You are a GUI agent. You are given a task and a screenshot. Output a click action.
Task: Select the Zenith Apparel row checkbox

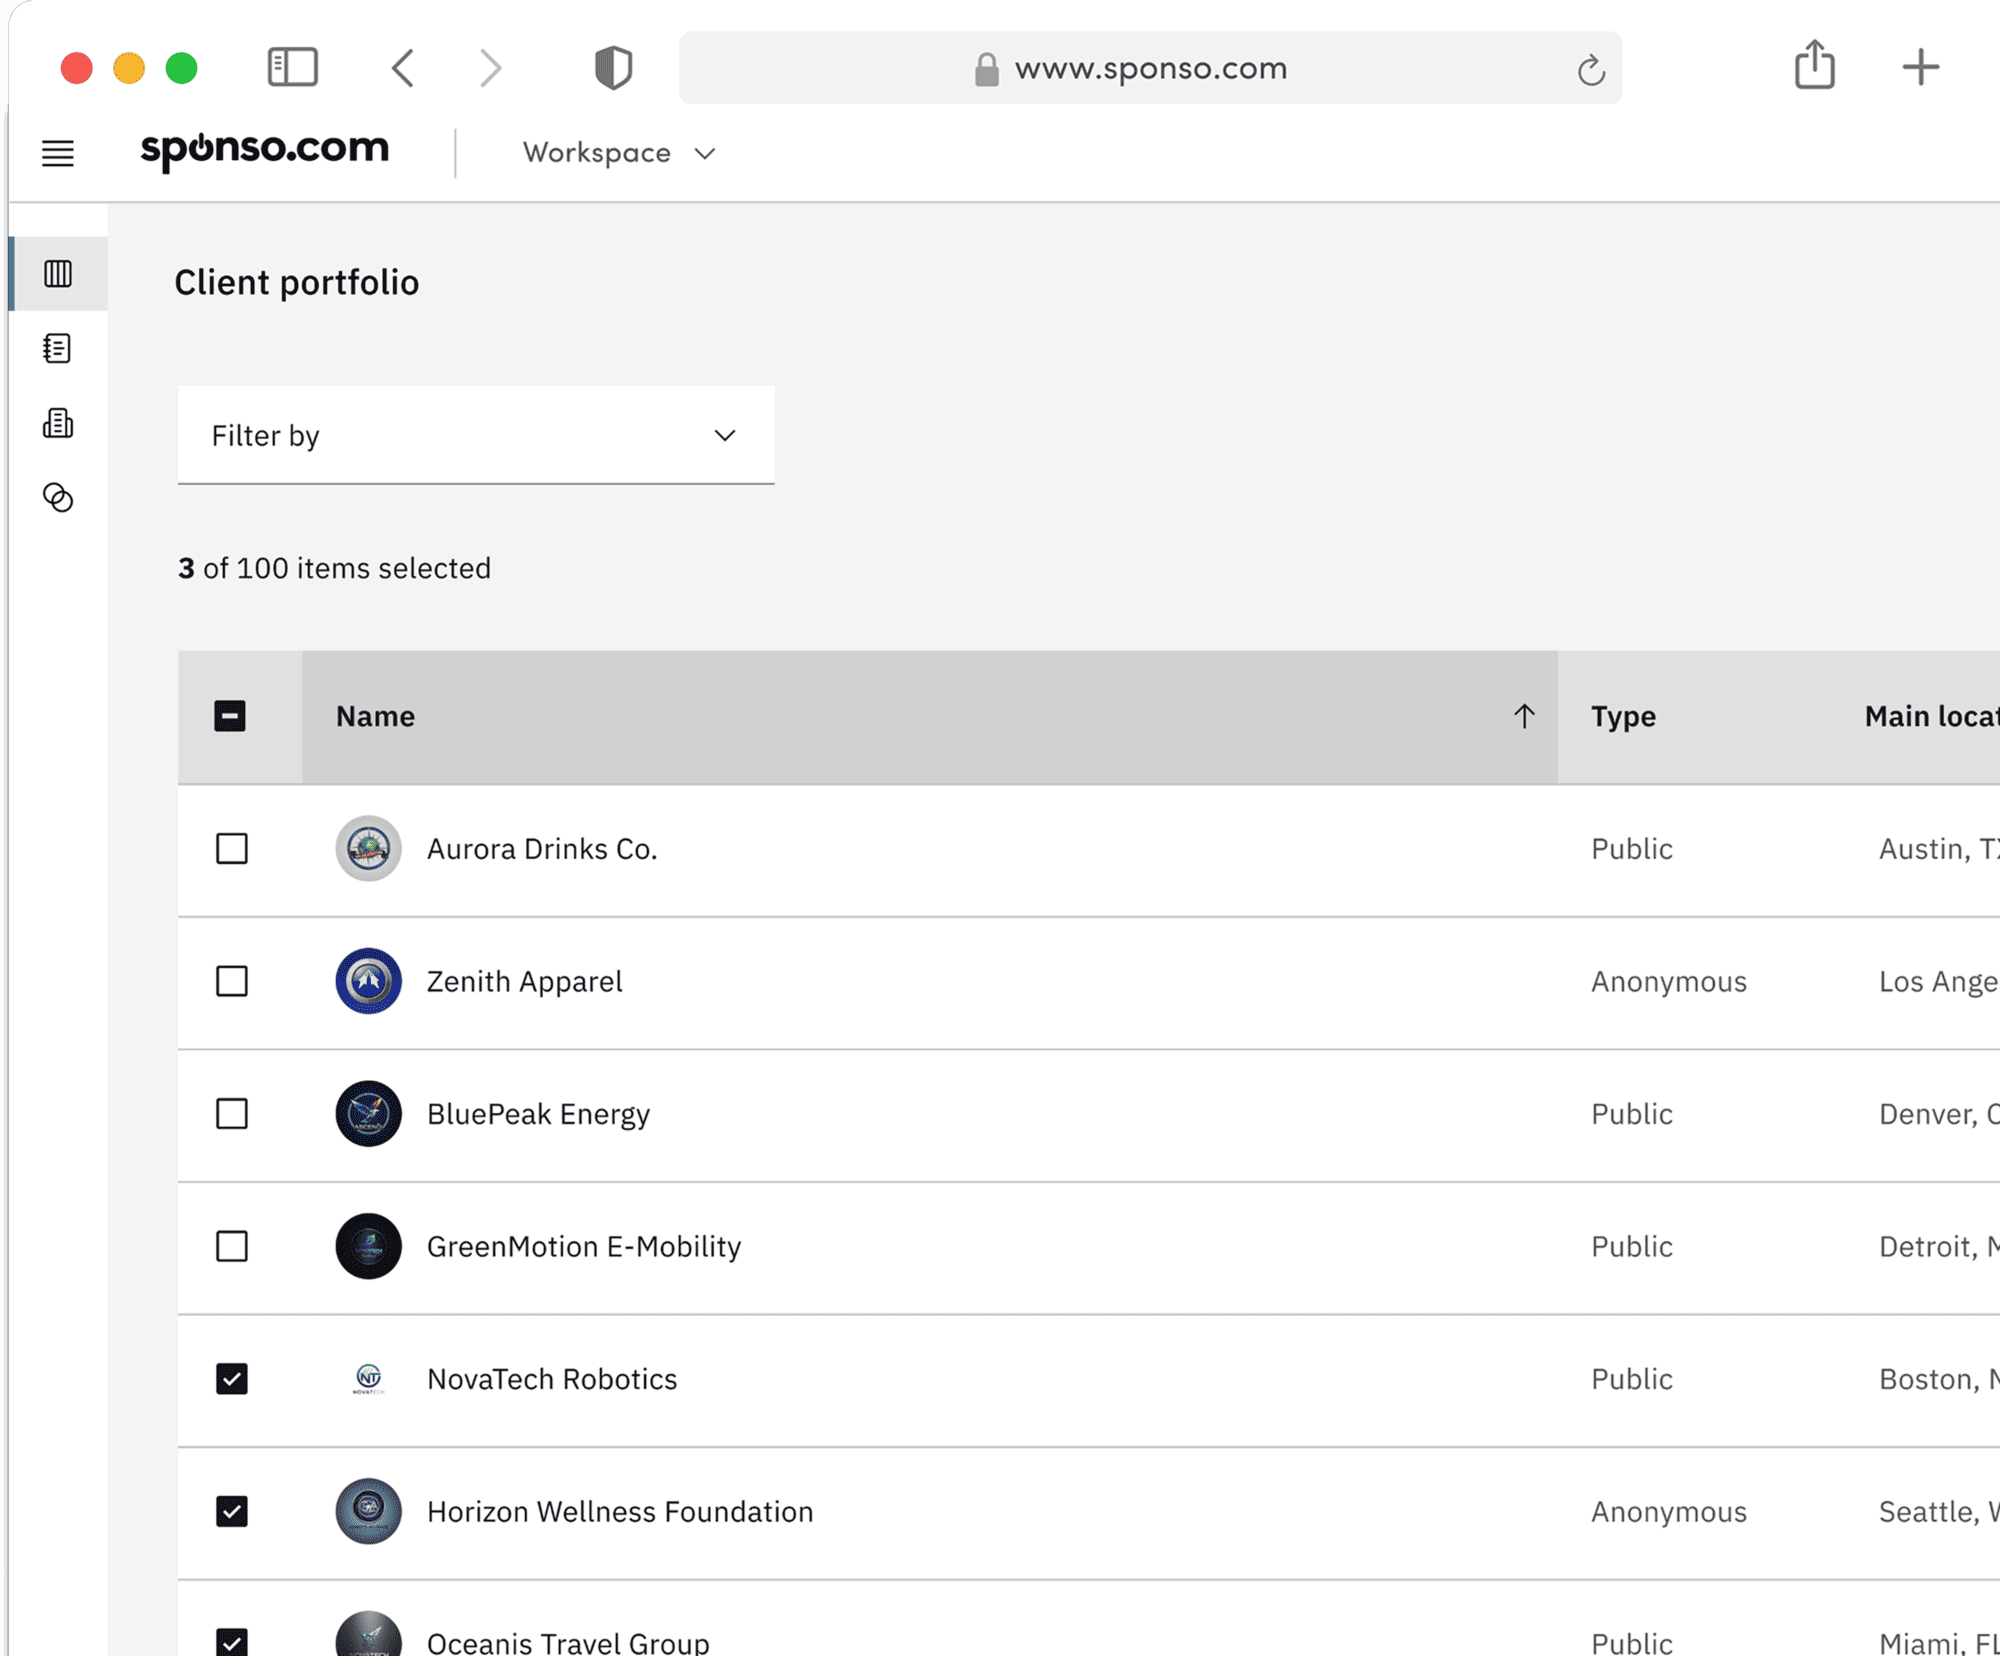[x=232, y=981]
